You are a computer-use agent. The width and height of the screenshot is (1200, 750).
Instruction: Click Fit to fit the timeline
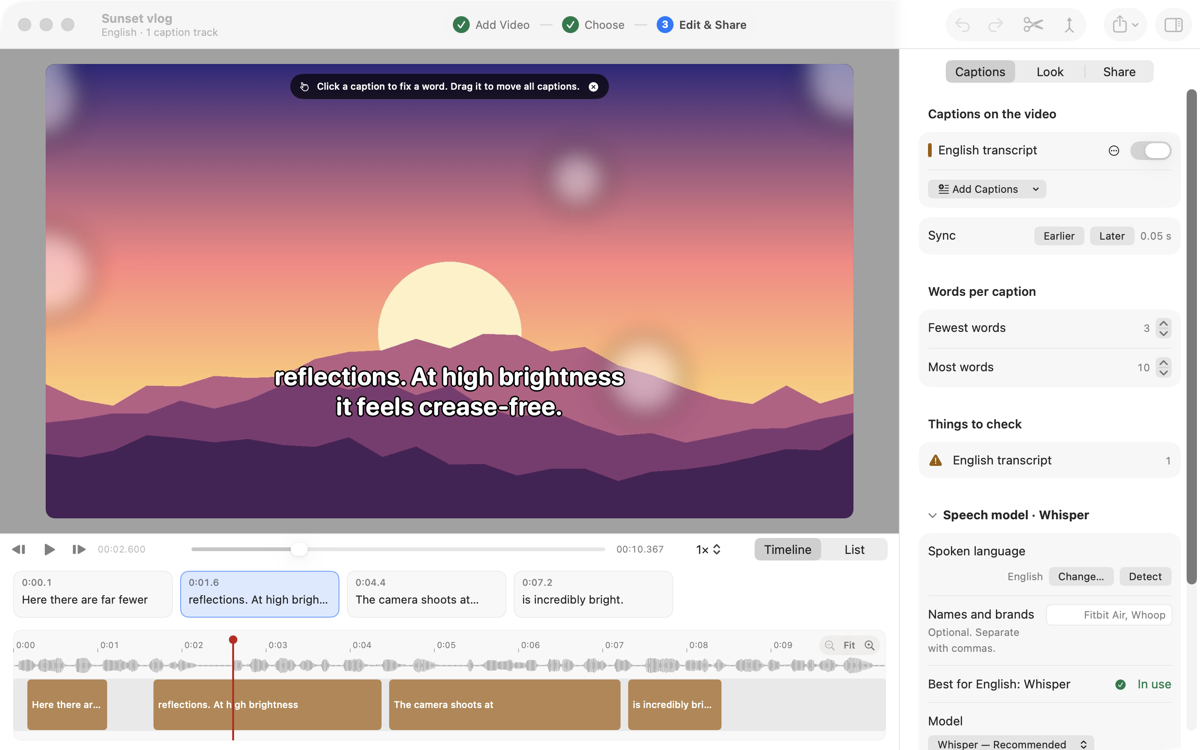(x=849, y=646)
